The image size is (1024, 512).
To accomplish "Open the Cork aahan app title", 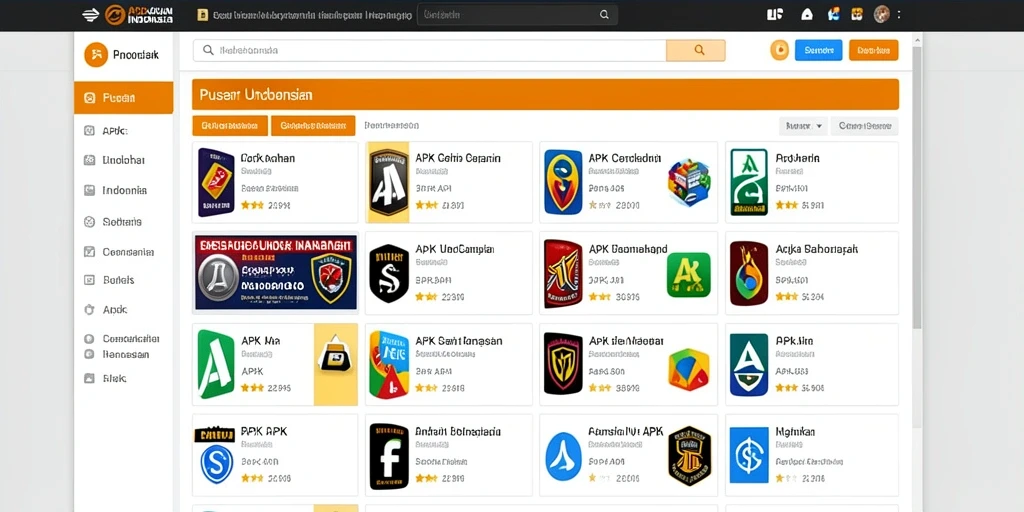I will tap(268, 158).
